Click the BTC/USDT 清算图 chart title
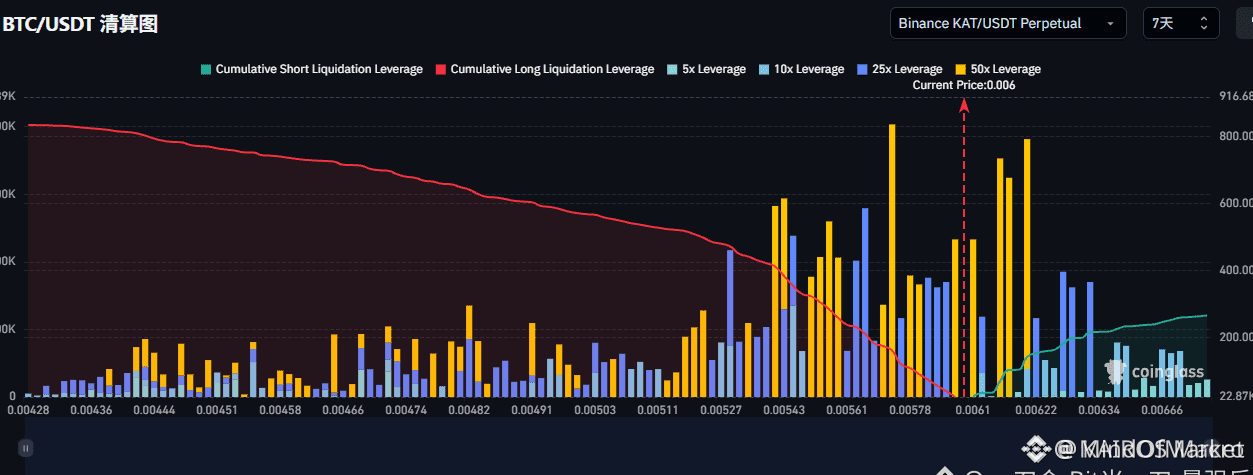Viewport: 1253px width, 475px height. [79, 24]
